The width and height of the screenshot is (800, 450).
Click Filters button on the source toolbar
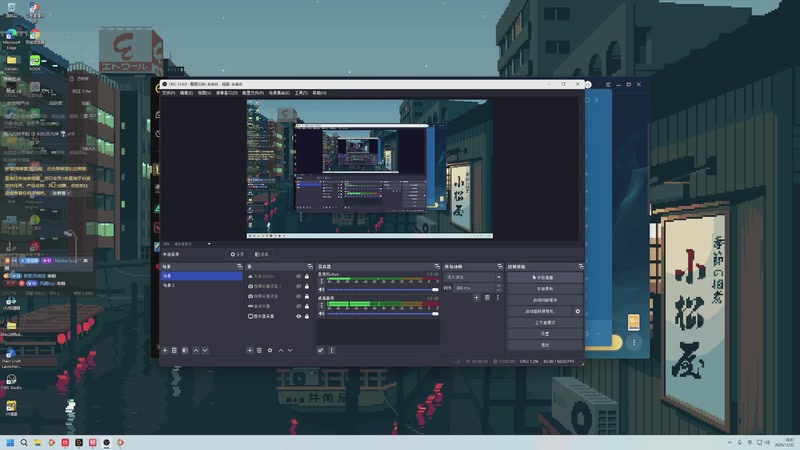tap(261, 254)
